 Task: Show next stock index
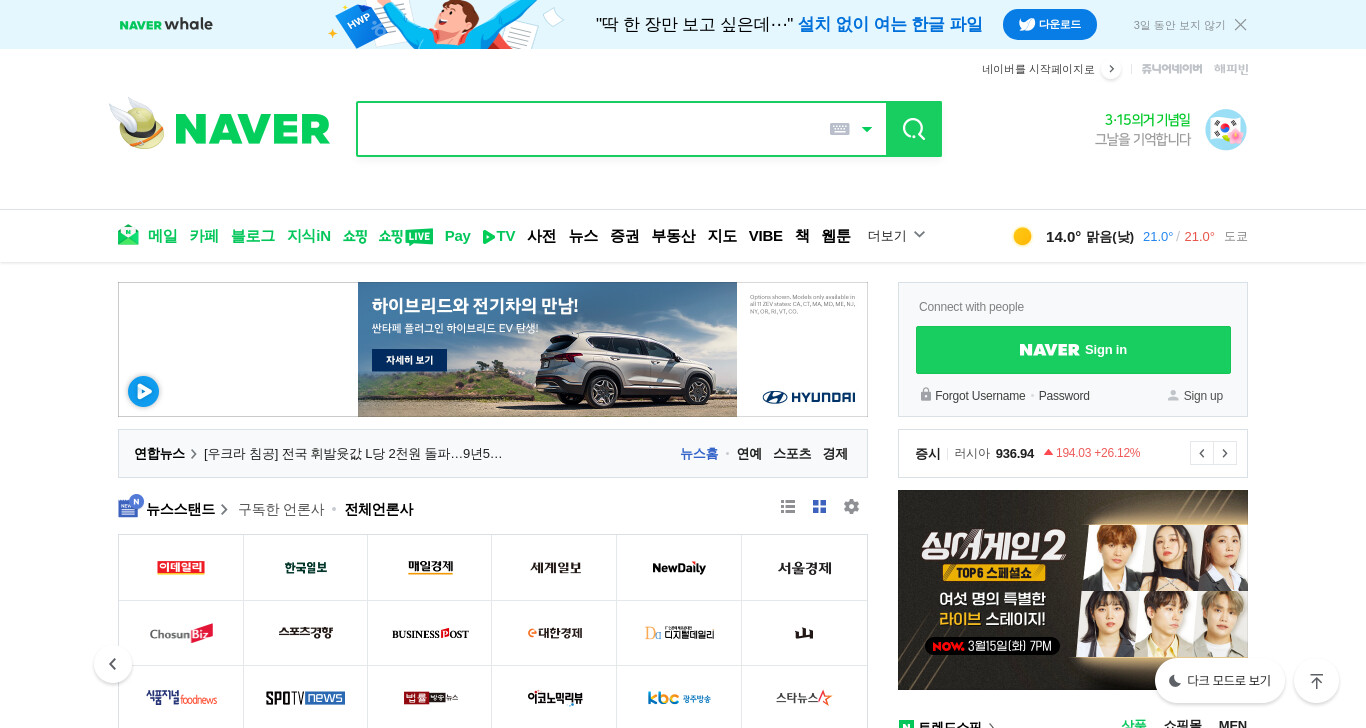[x=1225, y=453]
